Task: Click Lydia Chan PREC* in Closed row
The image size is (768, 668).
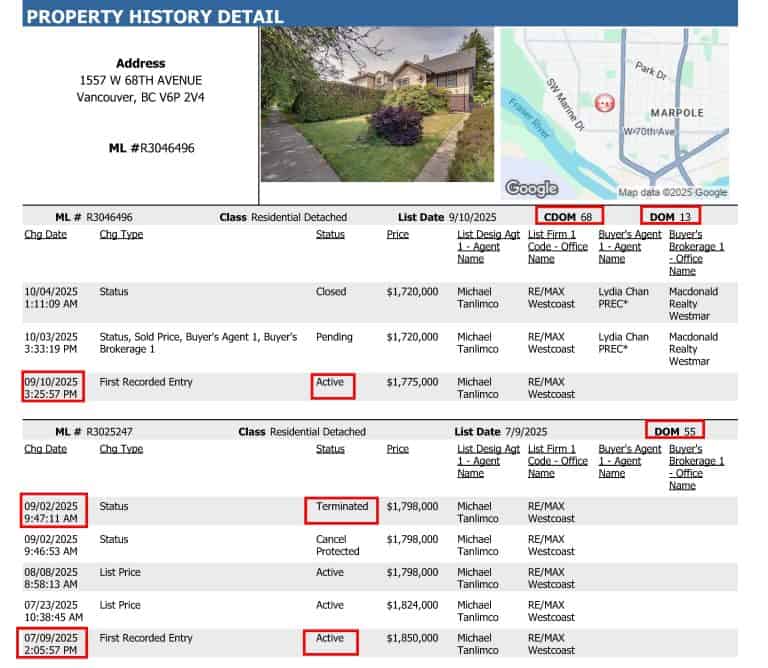Action: pos(623,298)
